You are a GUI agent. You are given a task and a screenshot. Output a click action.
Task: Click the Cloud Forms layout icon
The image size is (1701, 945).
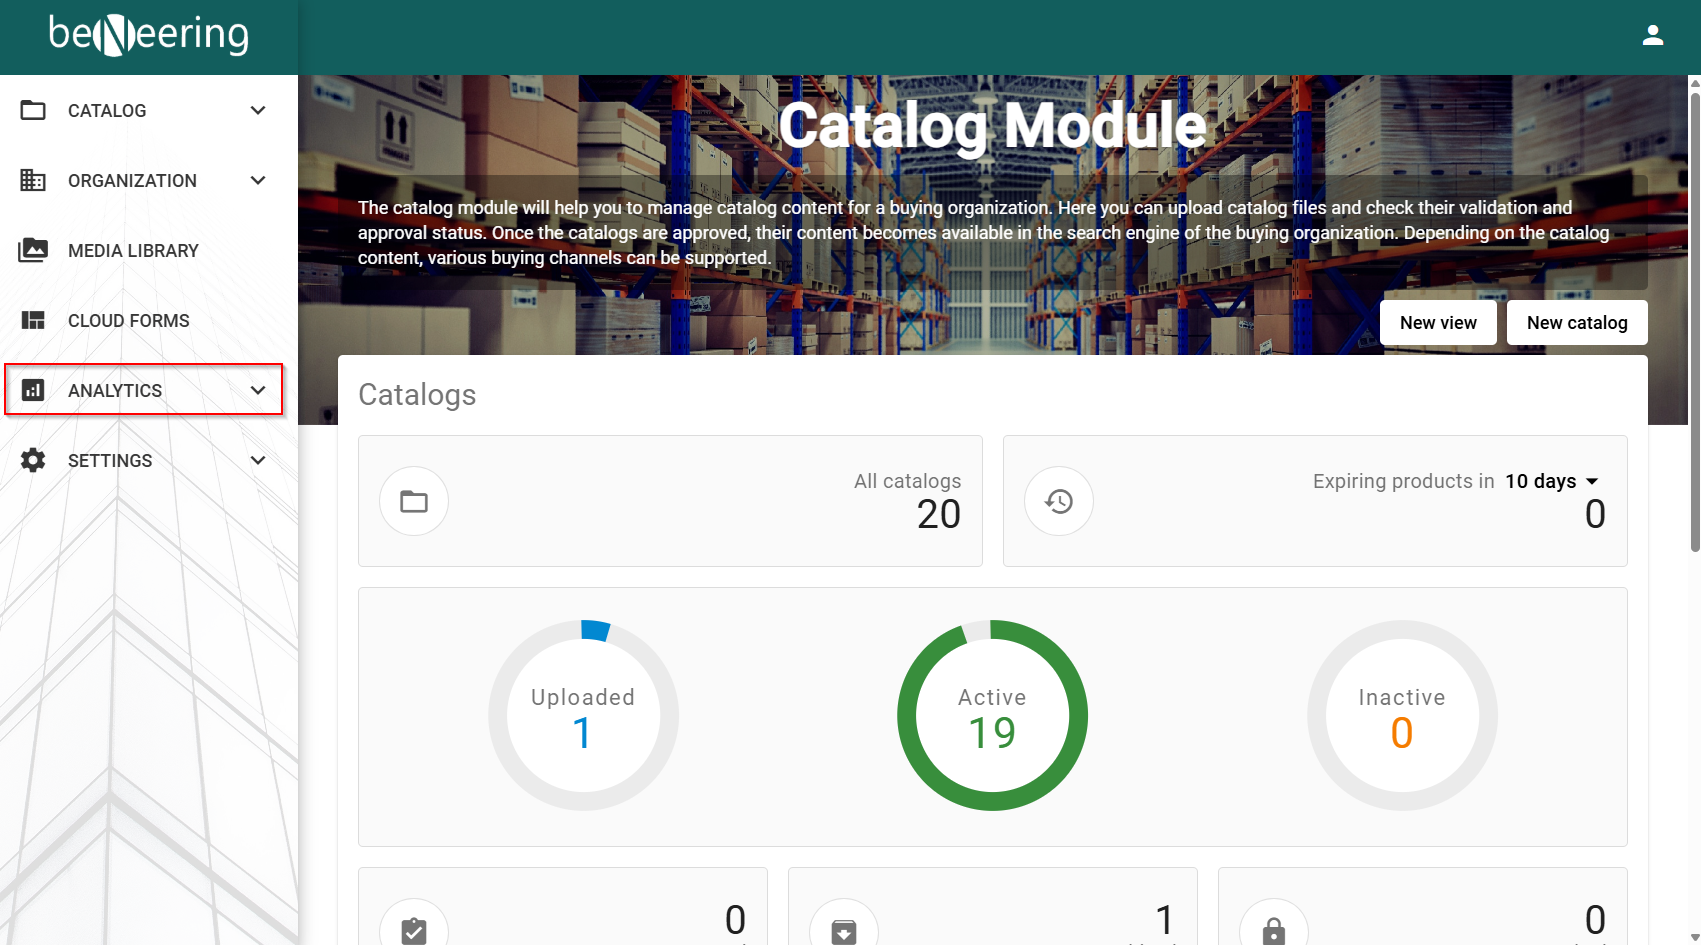pyautogui.click(x=33, y=320)
